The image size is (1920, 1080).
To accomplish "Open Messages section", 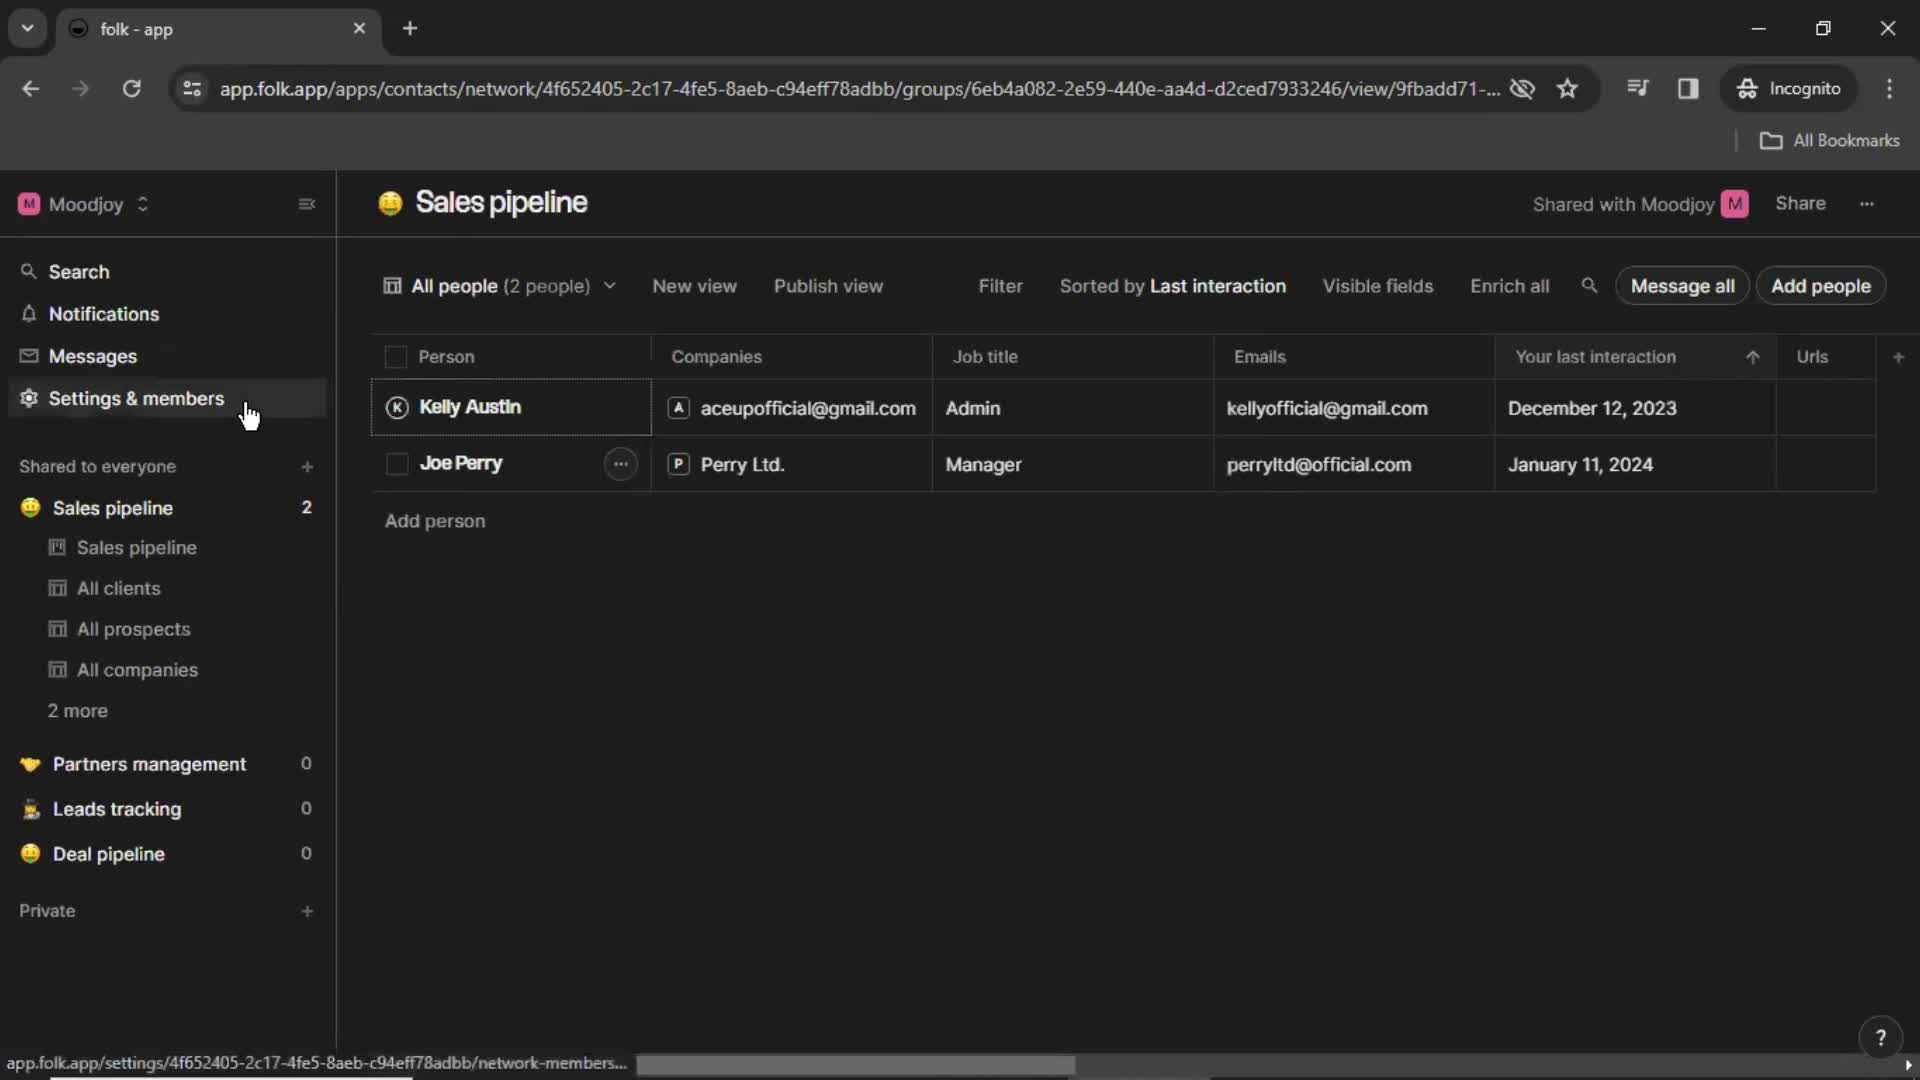I will point(91,356).
